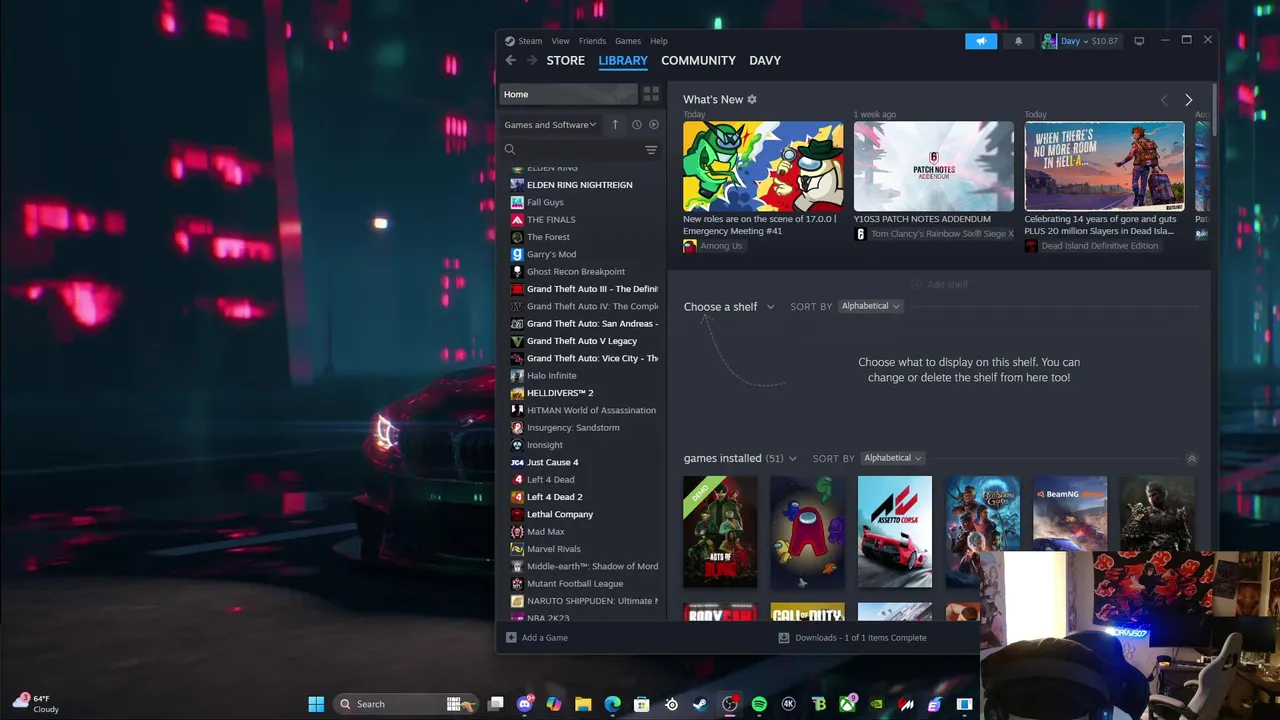Viewport: 1280px width, 720px height.
Task: Open Games and Software filter dropdown
Action: click(x=550, y=125)
